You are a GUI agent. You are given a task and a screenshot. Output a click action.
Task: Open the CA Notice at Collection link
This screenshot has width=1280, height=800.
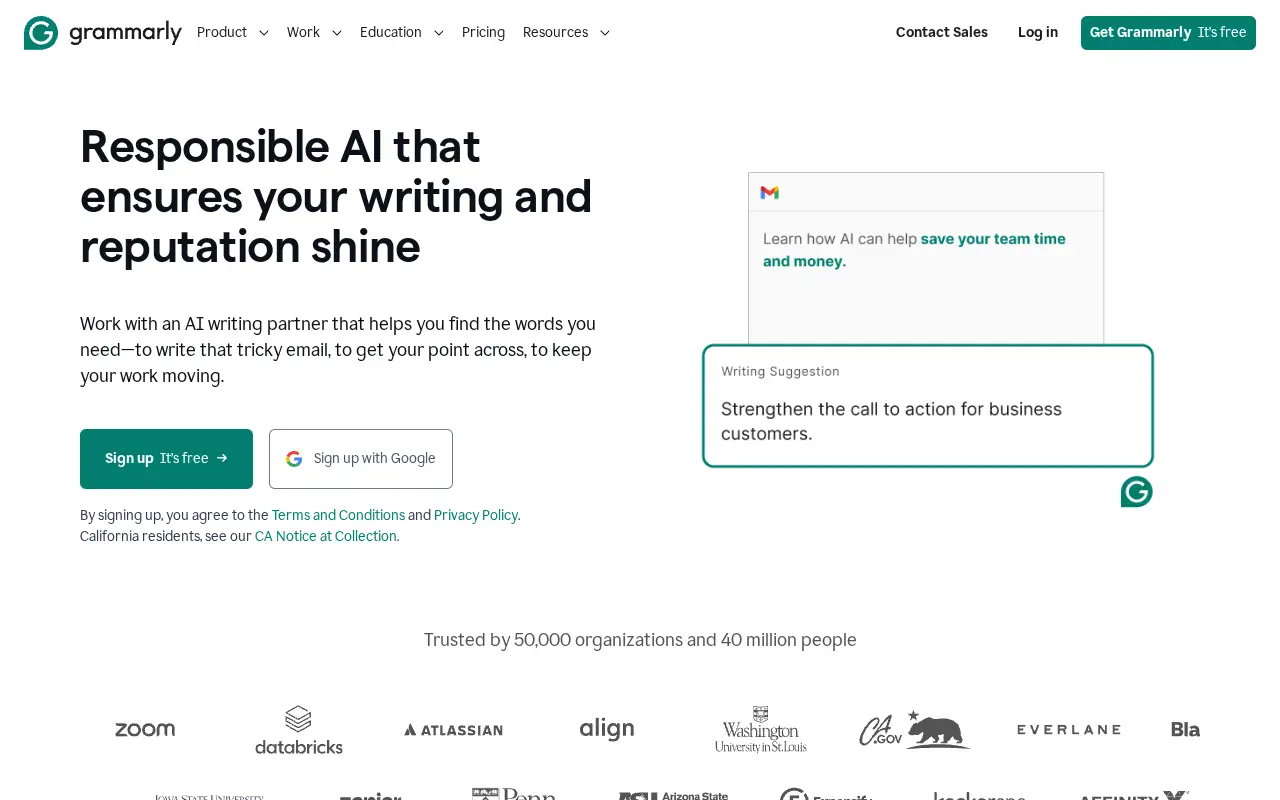tap(326, 537)
